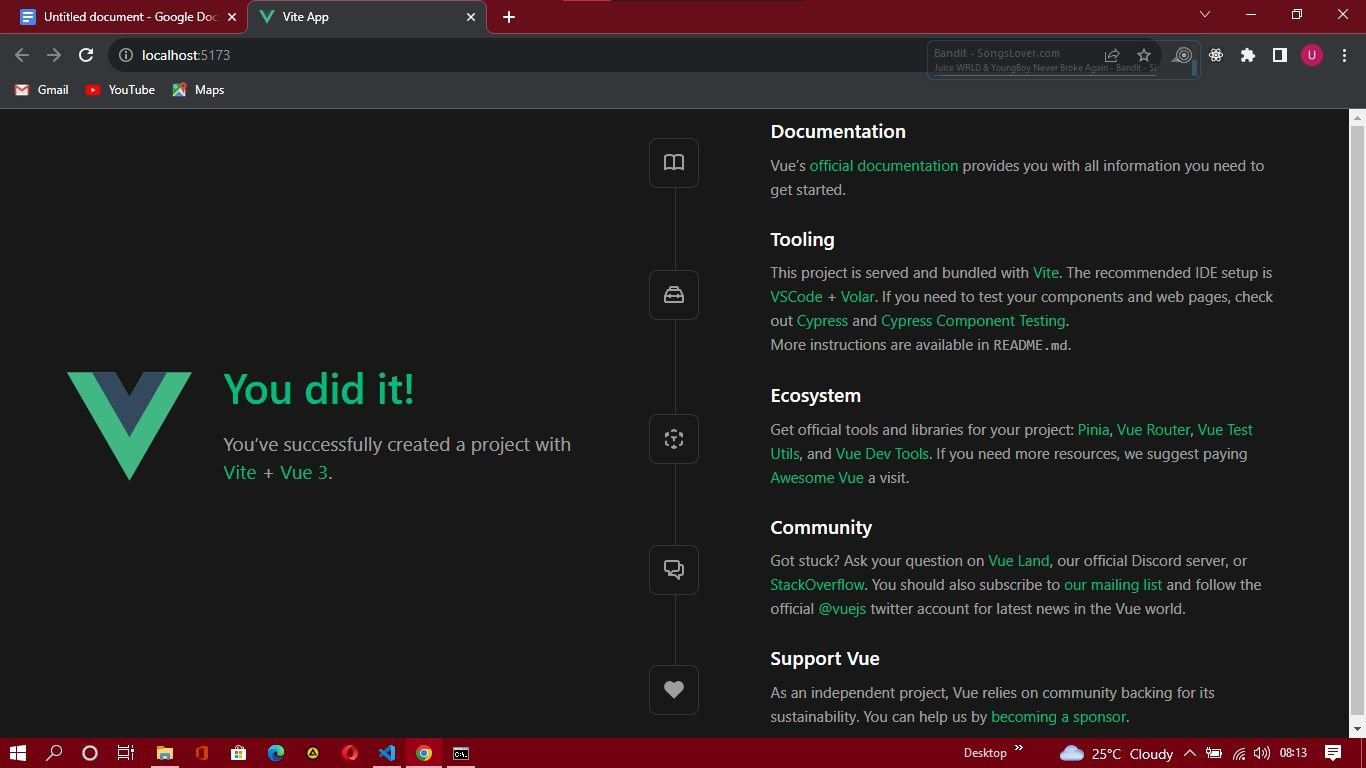Open the Pinia link
Screen dimensions: 1366x768
click(1093, 430)
